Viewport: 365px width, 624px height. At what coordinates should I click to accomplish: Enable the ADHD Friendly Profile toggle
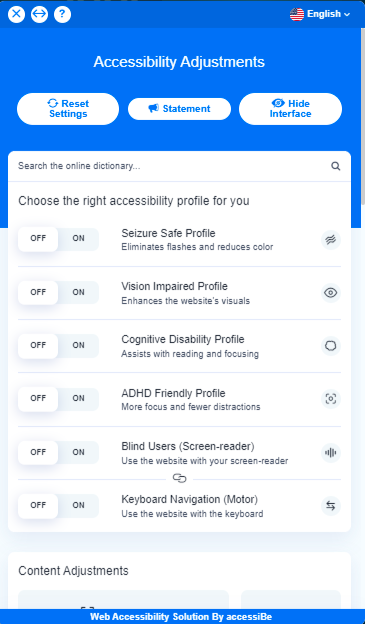[78, 399]
